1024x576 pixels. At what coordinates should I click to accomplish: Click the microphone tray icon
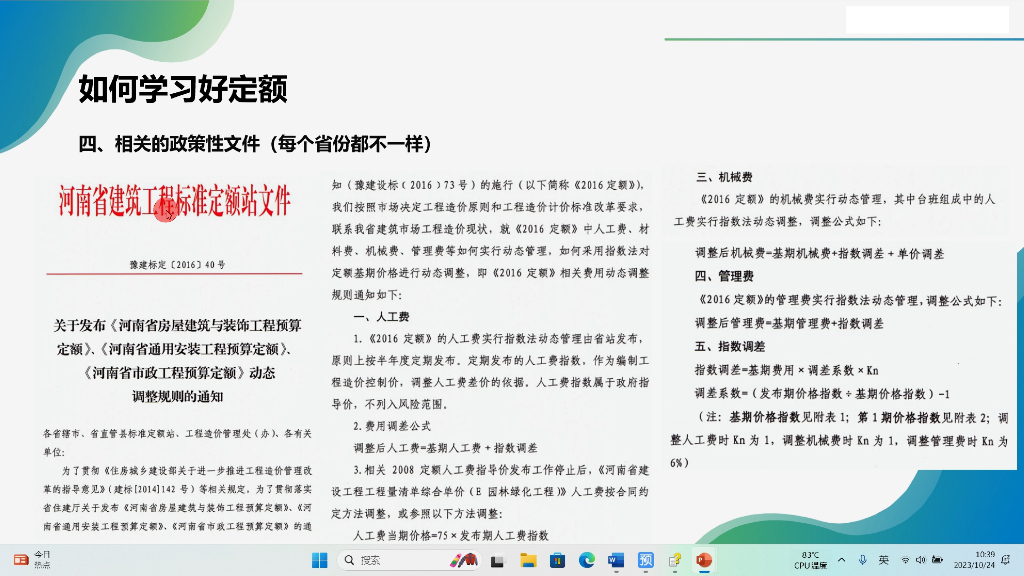click(863, 560)
